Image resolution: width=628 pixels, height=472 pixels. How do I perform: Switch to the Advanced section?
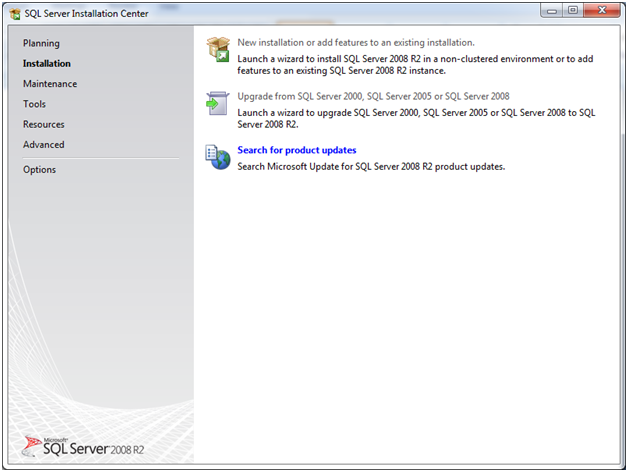coord(44,144)
